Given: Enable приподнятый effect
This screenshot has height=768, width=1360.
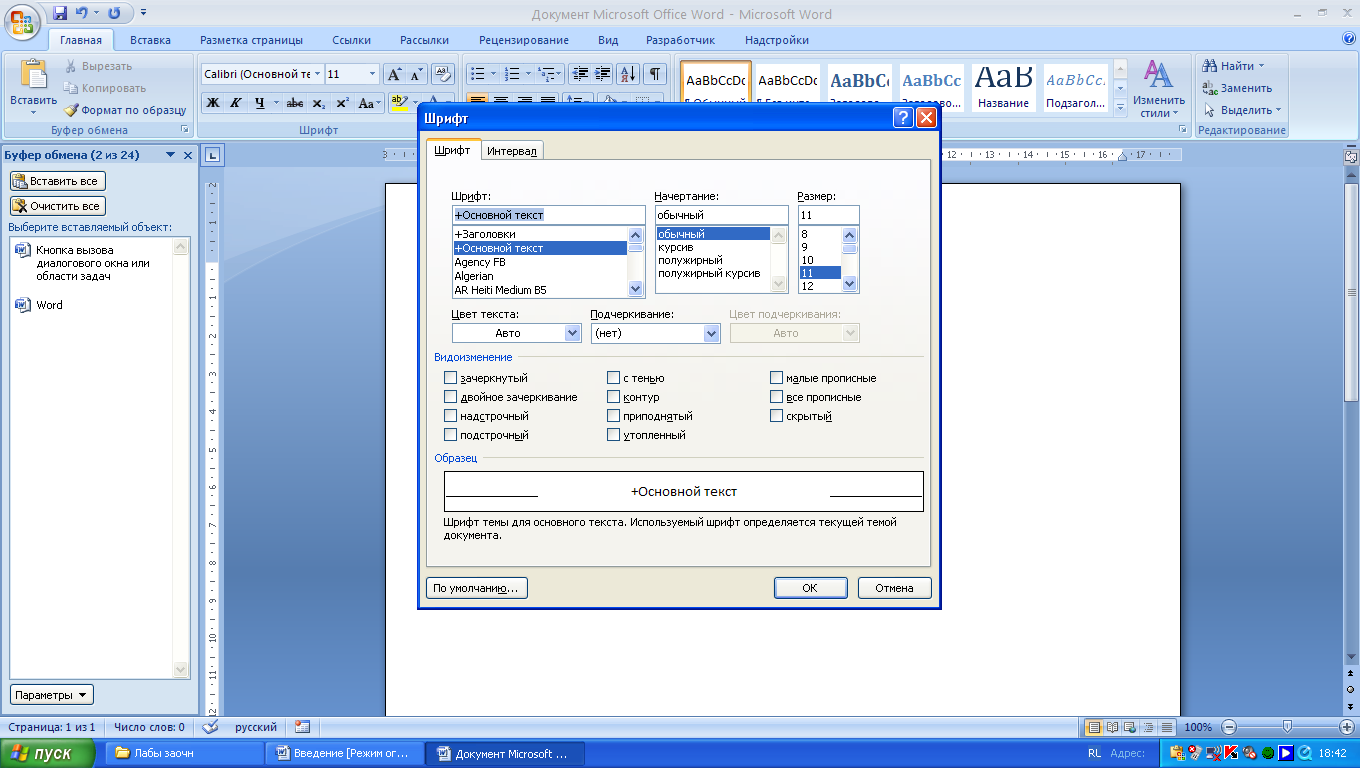Looking at the screenshot, I should [x=613, y=416].
